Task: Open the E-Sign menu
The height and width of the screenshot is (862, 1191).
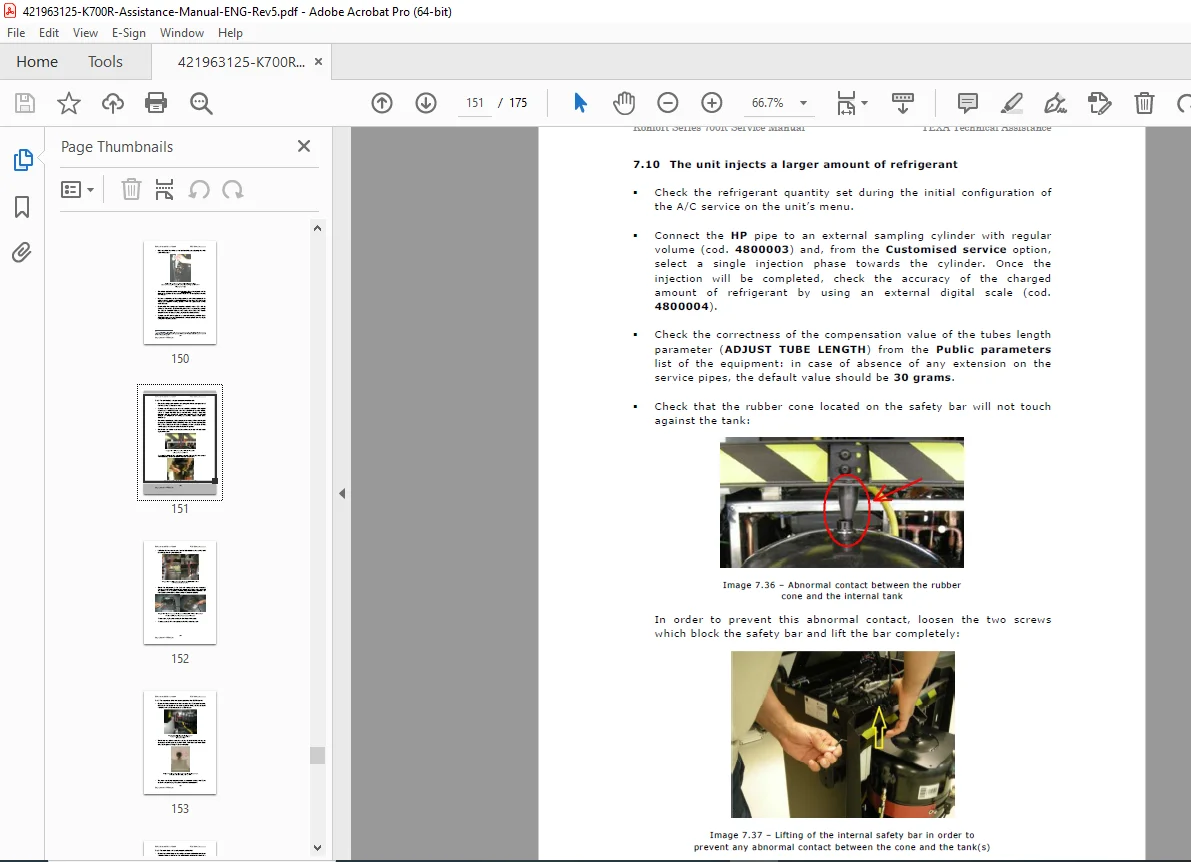Action: point(128,33)
